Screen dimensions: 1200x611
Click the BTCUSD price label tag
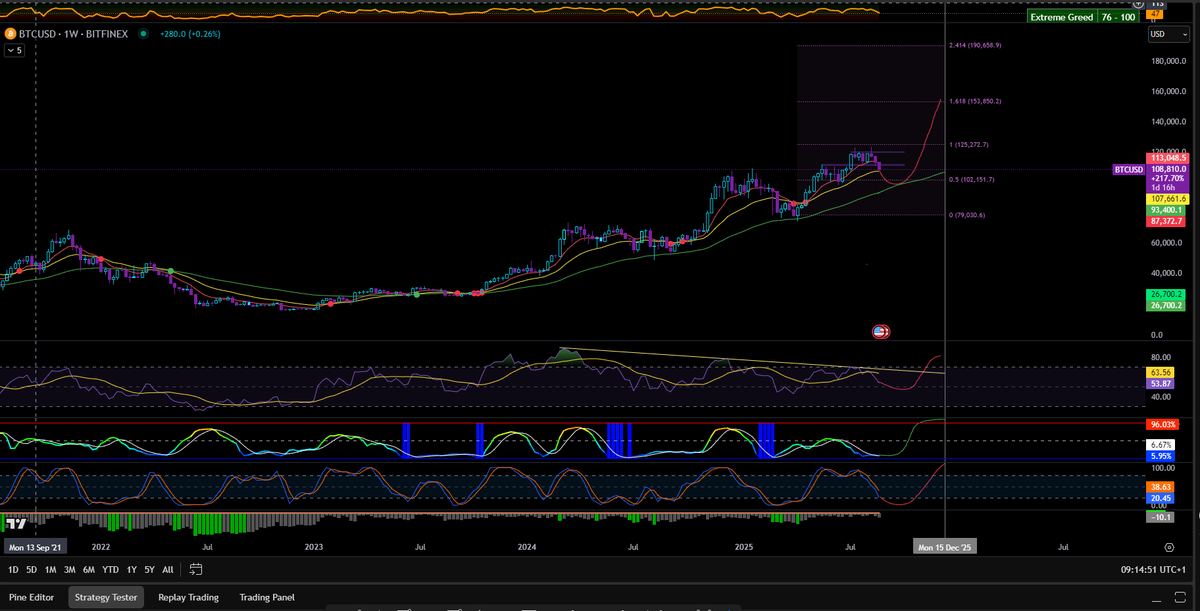pos(1129,170)
